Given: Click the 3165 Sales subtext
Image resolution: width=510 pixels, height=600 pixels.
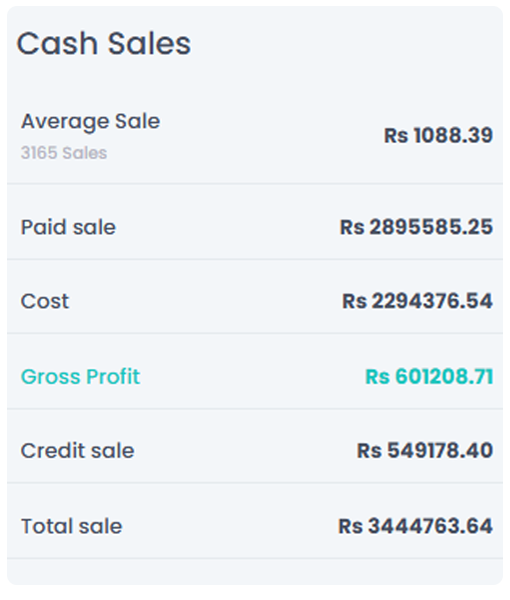Looking at the screenshot, I should coord(64,153).
